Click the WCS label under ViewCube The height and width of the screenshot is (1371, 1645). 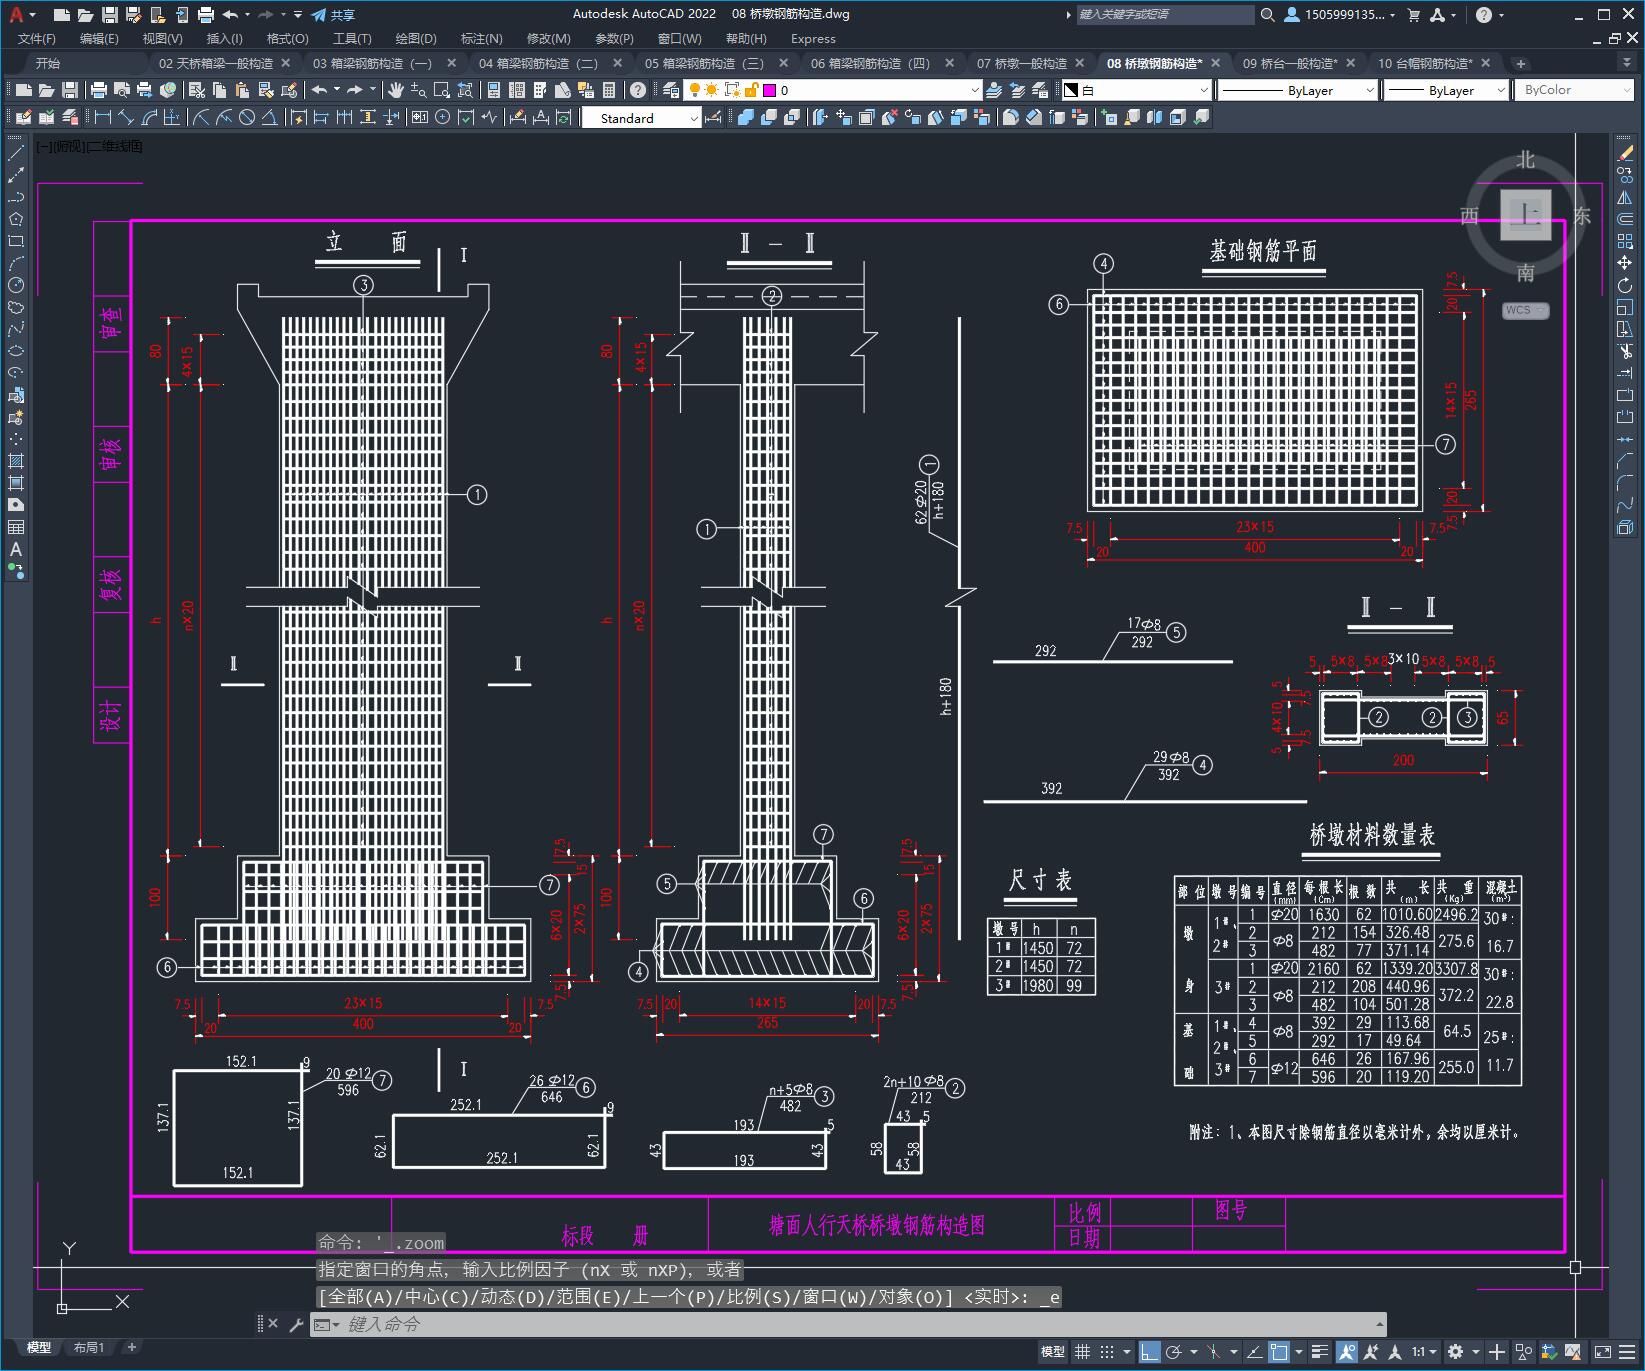(1525, 310)
